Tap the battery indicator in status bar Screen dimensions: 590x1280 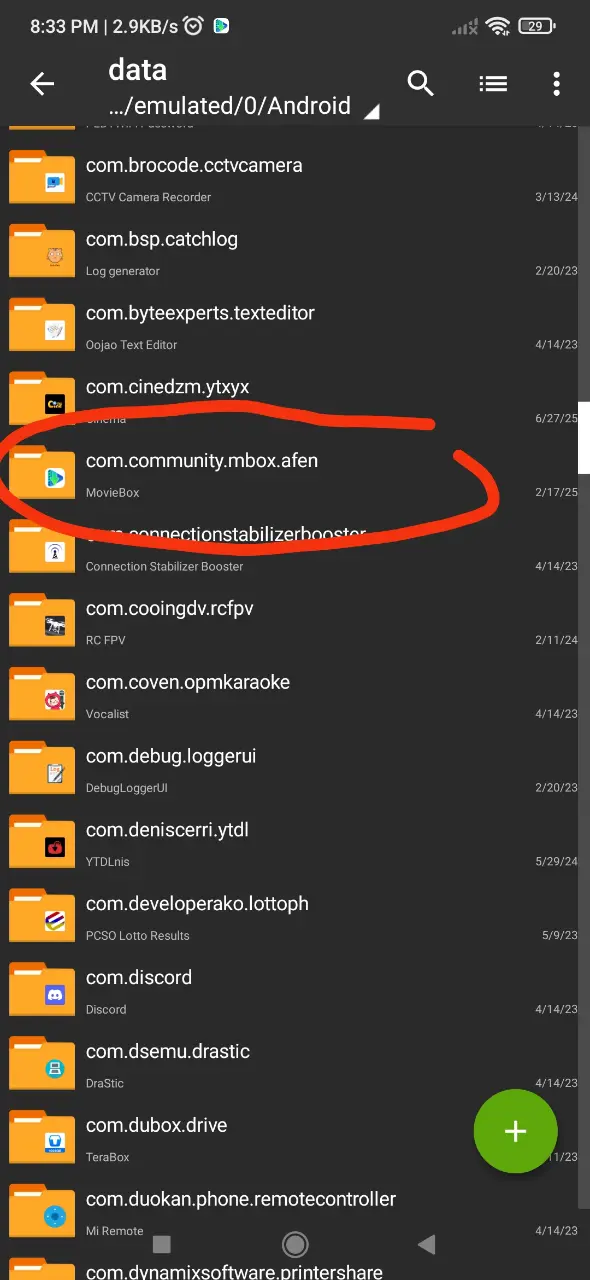[x=537, y=27]
